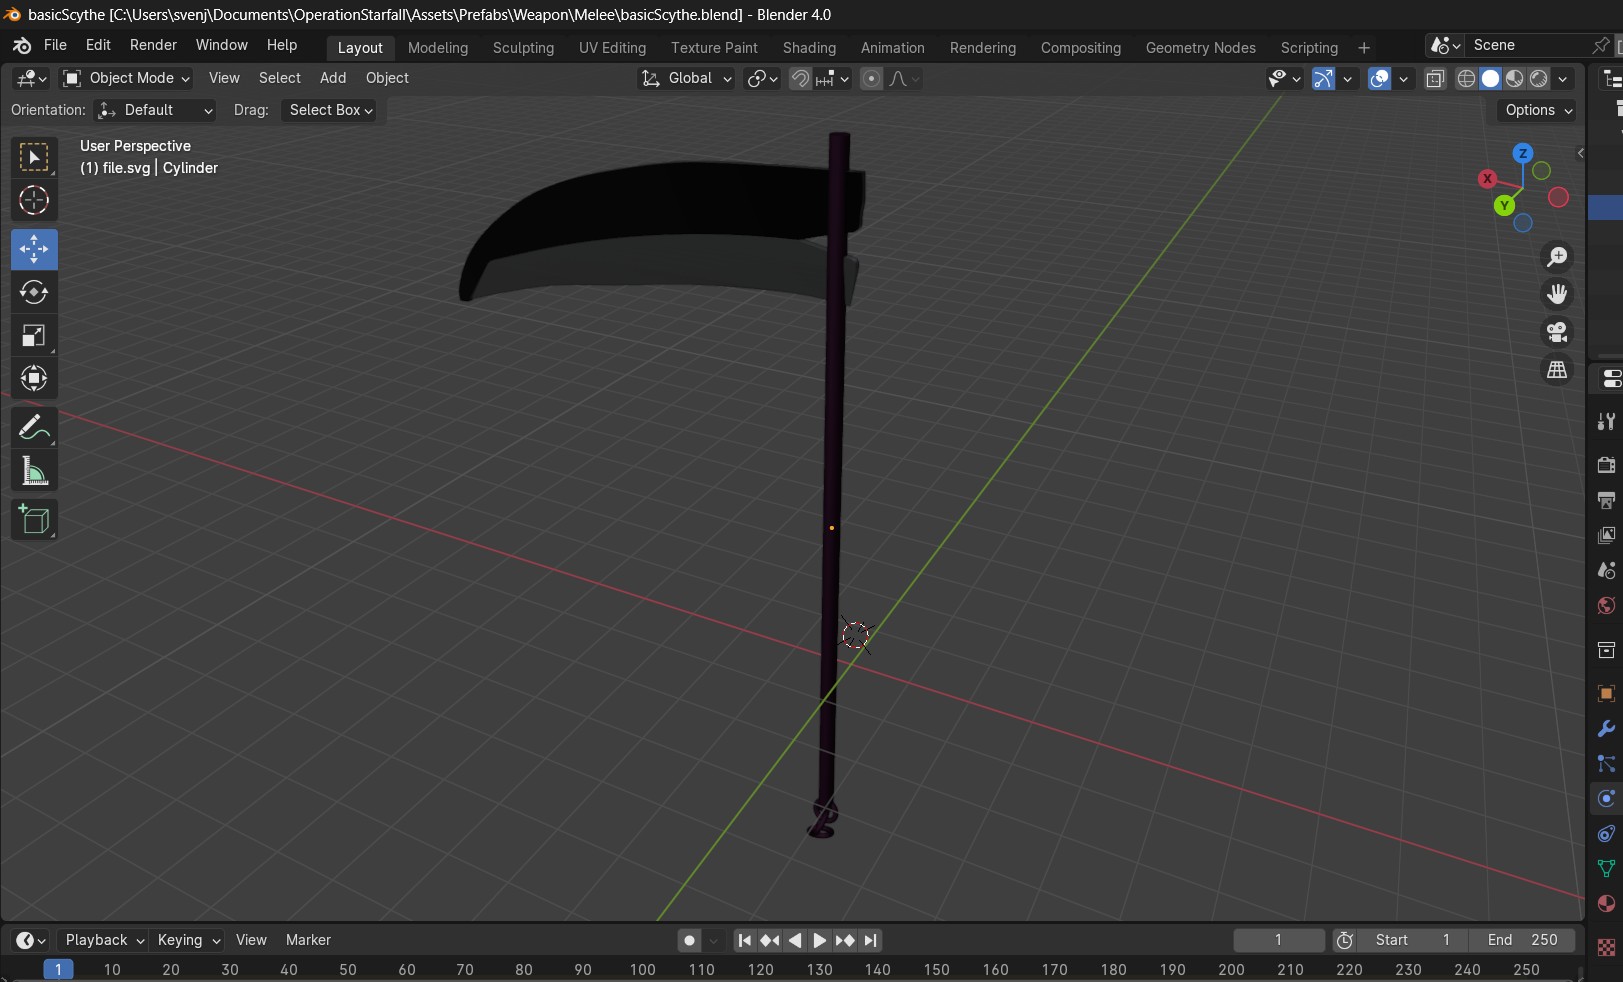
Task: Click the End frame field
Action: pos(1522,940)
